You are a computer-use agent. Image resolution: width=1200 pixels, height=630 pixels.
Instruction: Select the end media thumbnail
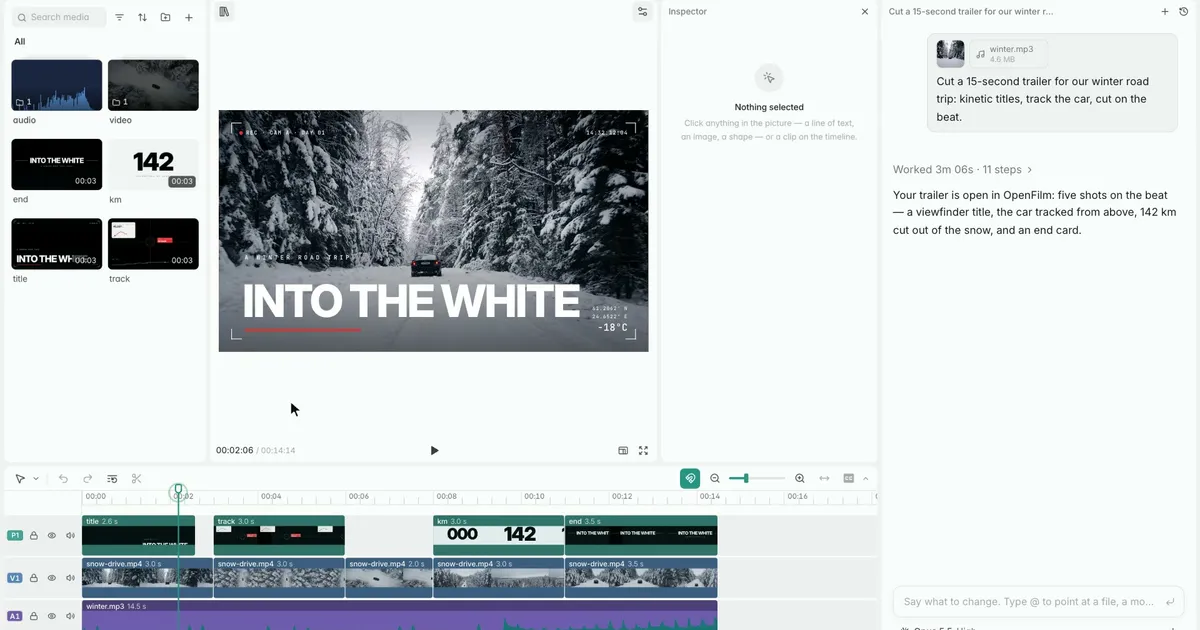point(57,164)
